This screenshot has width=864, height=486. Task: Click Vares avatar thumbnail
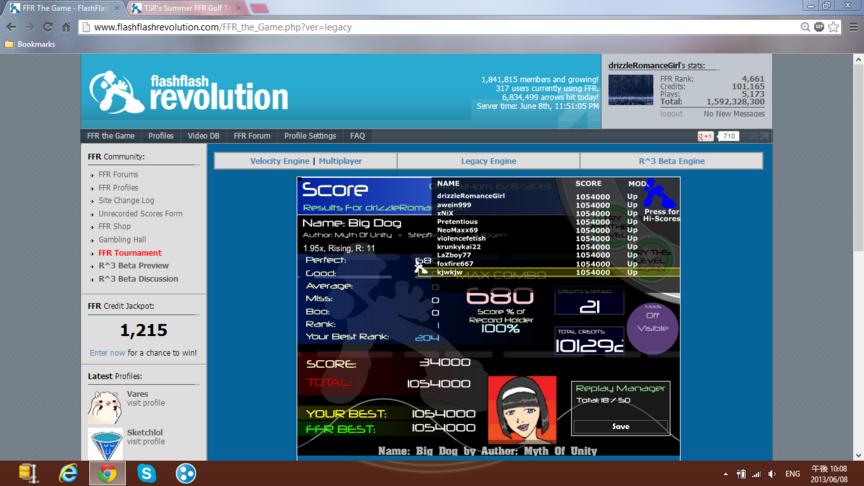point(105,407)
